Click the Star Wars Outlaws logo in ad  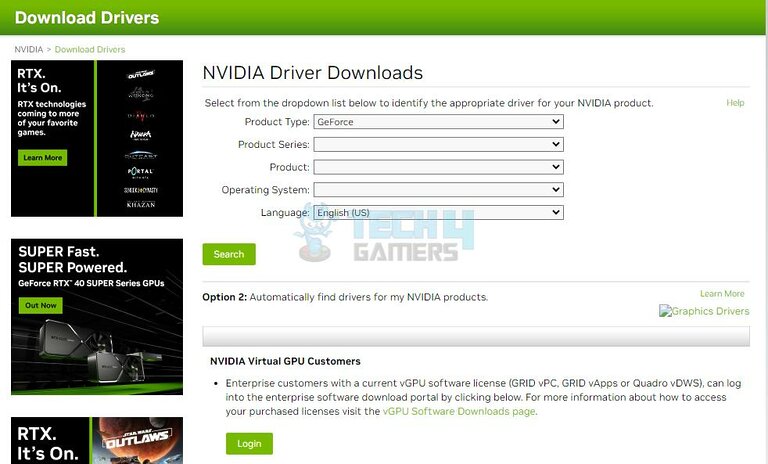(x=141, y=75)
